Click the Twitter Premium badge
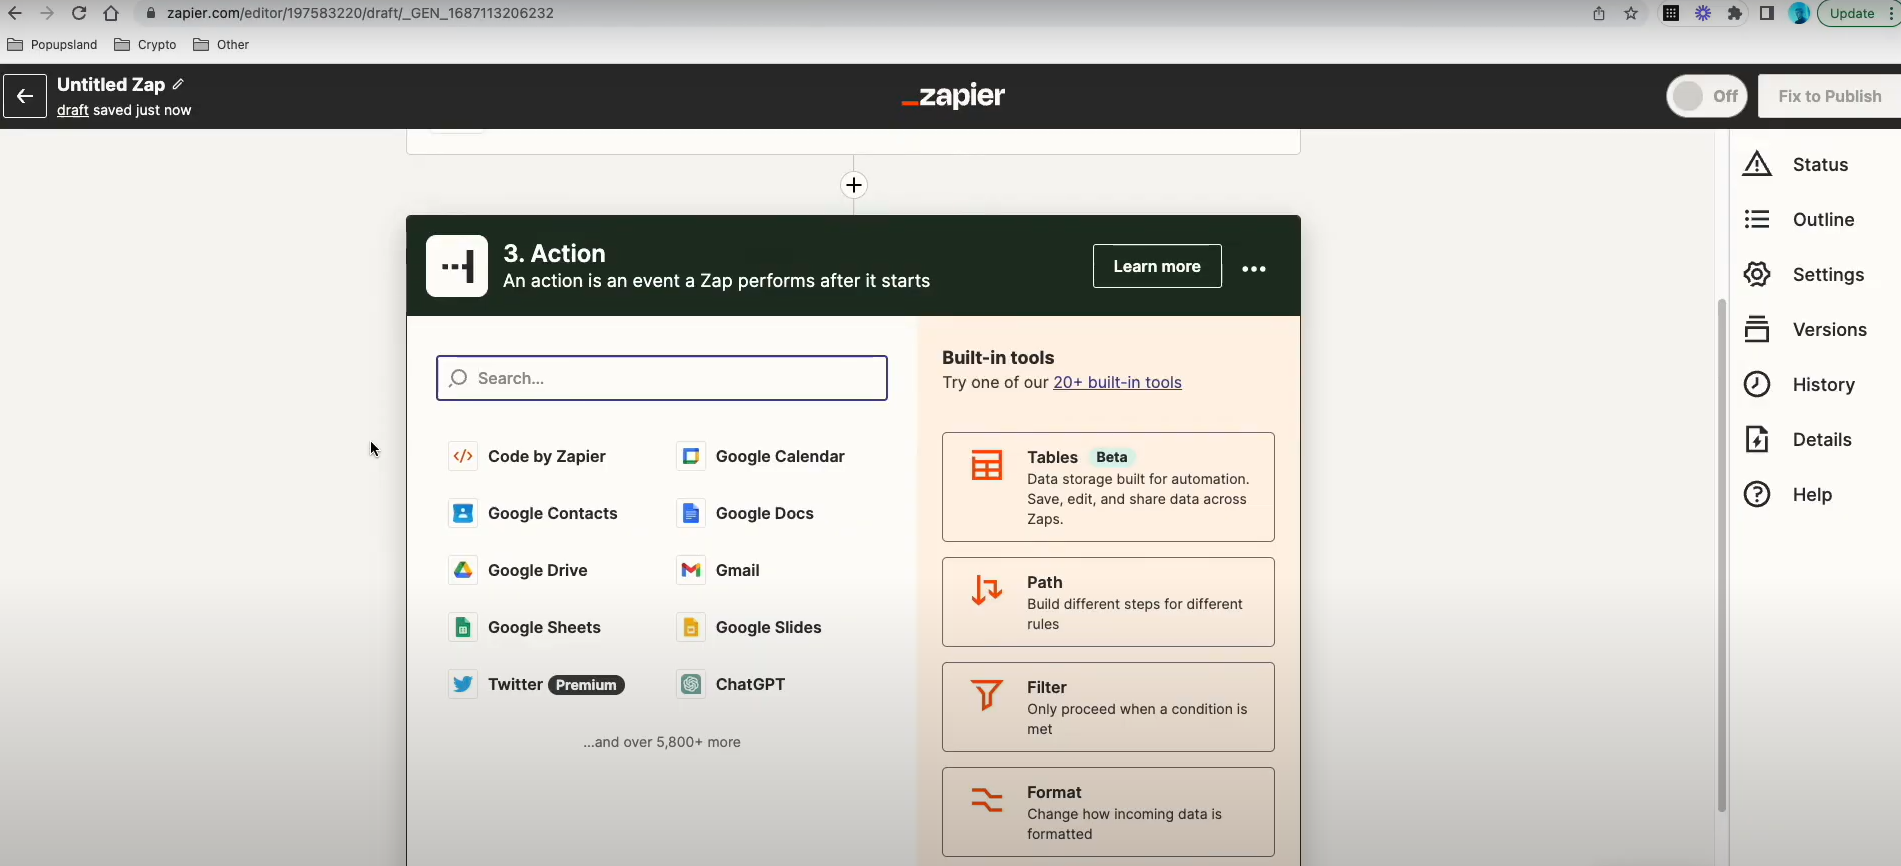Image resolution: width=1901 pixels, height=866 pixels. pos(586,685)
